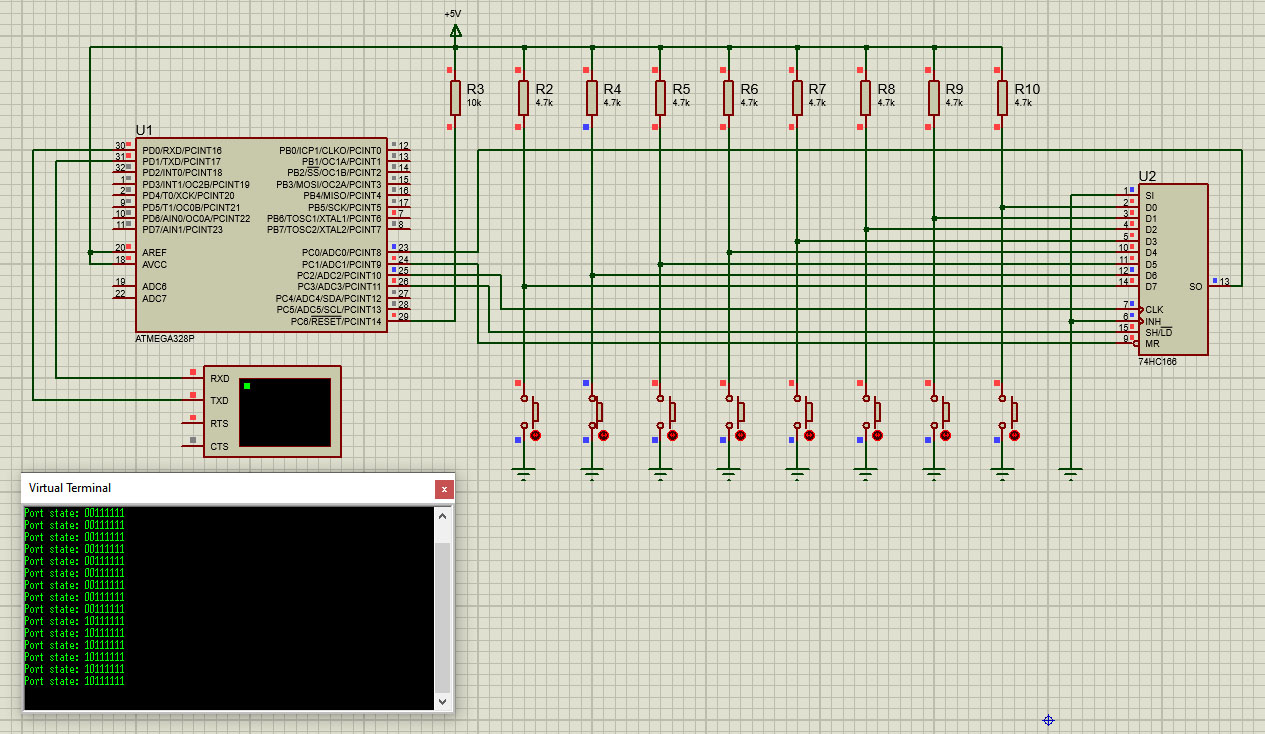Toggle the red latch of the push button under R2

coord(535,436)
